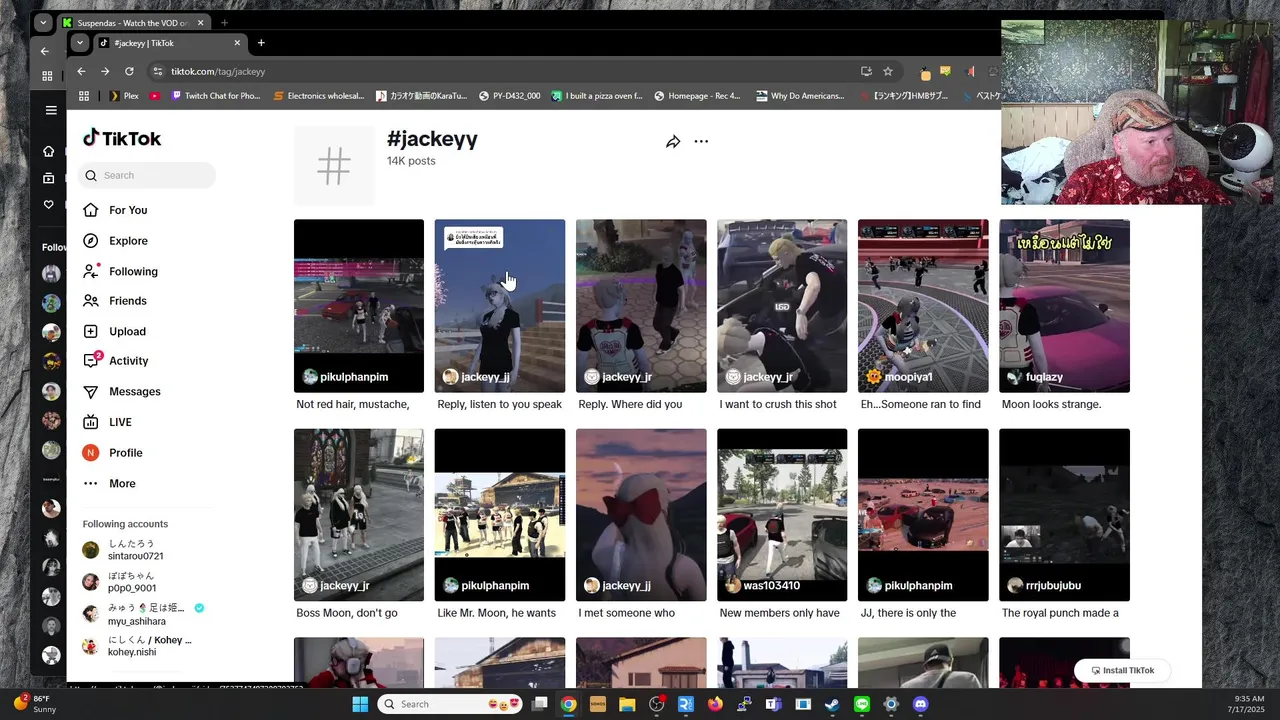Select Messages in the sidebar

click(135, 392)
